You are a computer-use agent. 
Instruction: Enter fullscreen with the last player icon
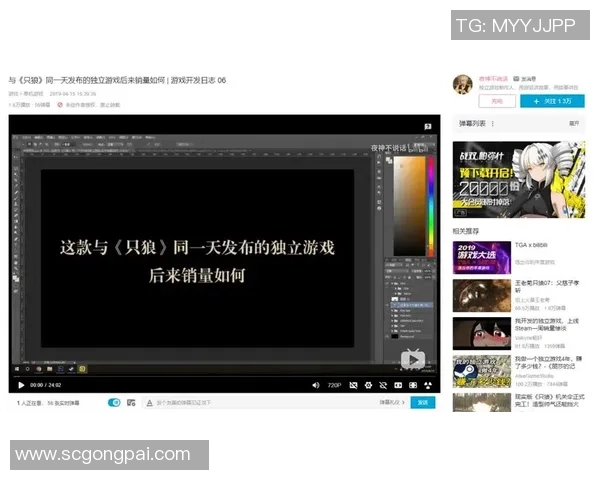point(428,385)
